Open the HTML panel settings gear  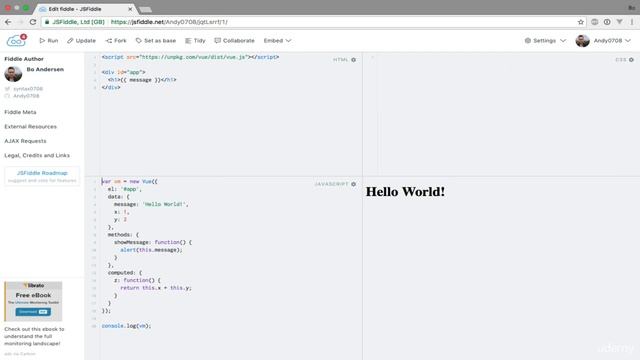pyautogui.click(x=353, y=60)
